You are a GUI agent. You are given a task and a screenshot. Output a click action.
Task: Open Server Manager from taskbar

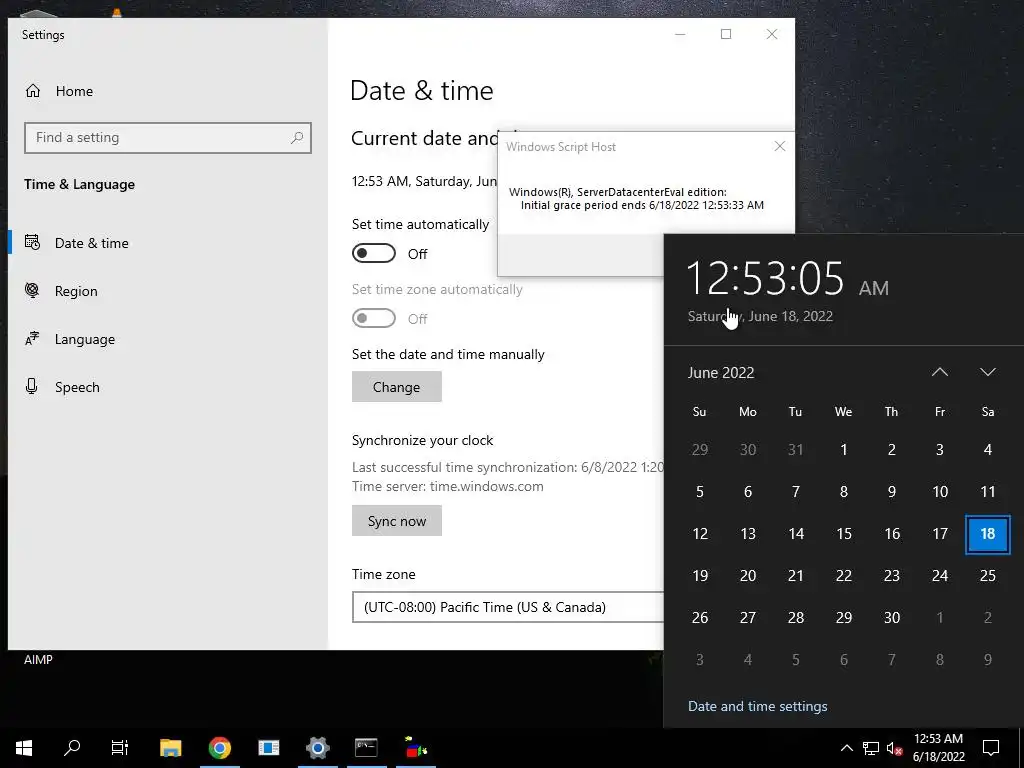click(268, 748)
